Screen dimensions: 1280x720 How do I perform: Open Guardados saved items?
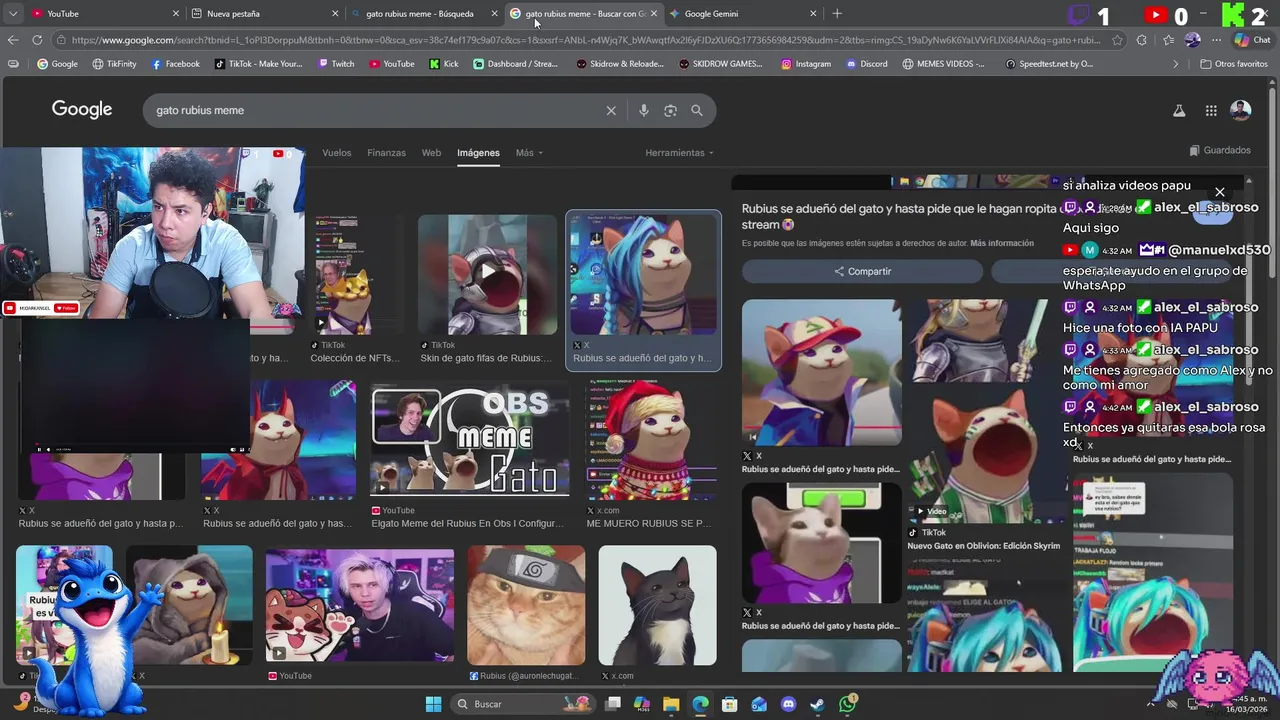pos(1220,150)
